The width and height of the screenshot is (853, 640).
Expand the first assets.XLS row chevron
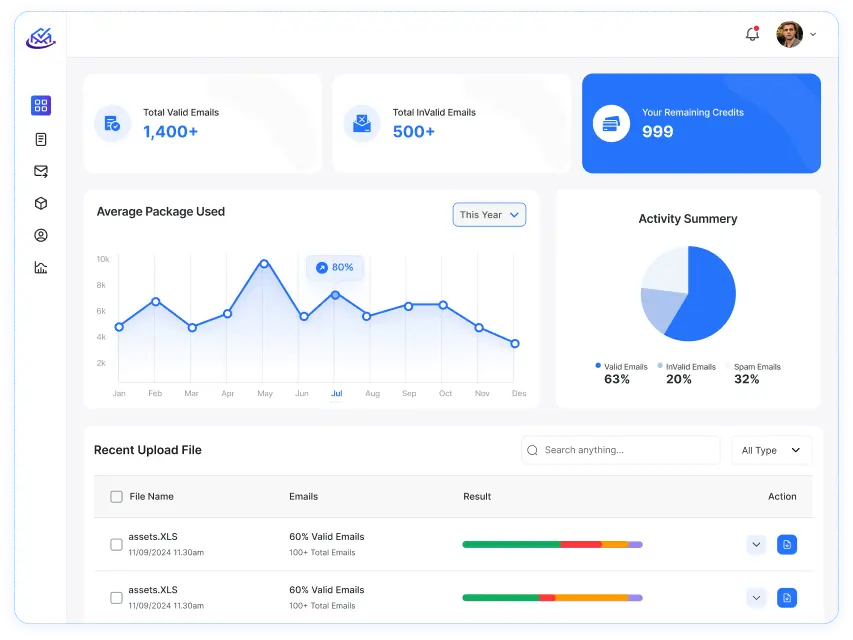point(756,545)
